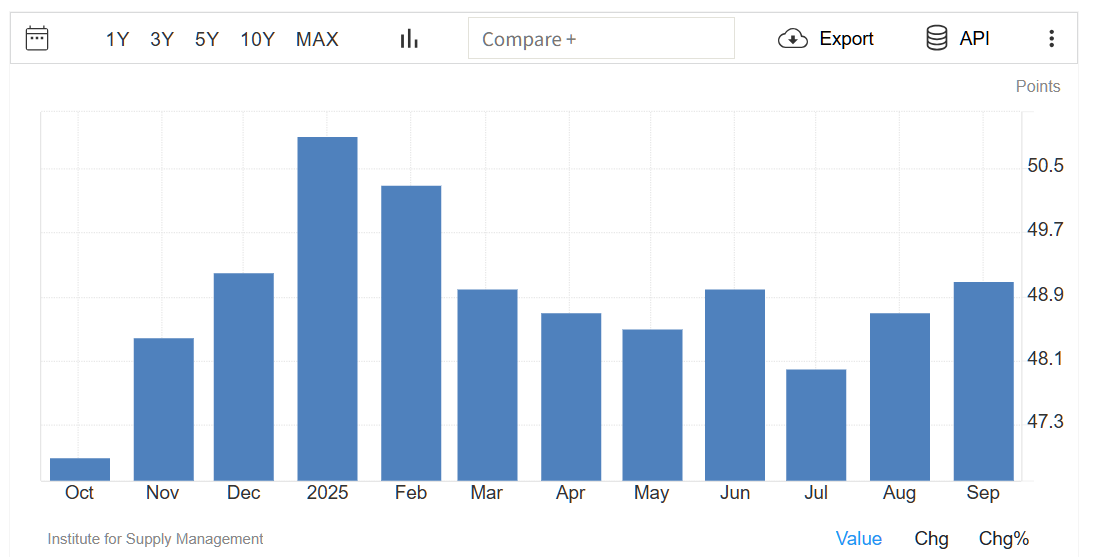The height and width of the screenshot is (557, 1094).
Task: Click the Export cloud download icon
Action: (792, 39)
